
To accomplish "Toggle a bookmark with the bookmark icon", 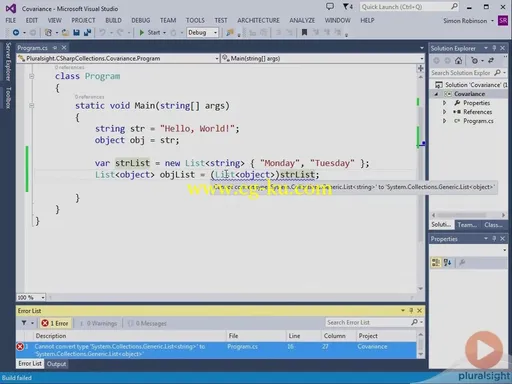I will pos(304,32).
